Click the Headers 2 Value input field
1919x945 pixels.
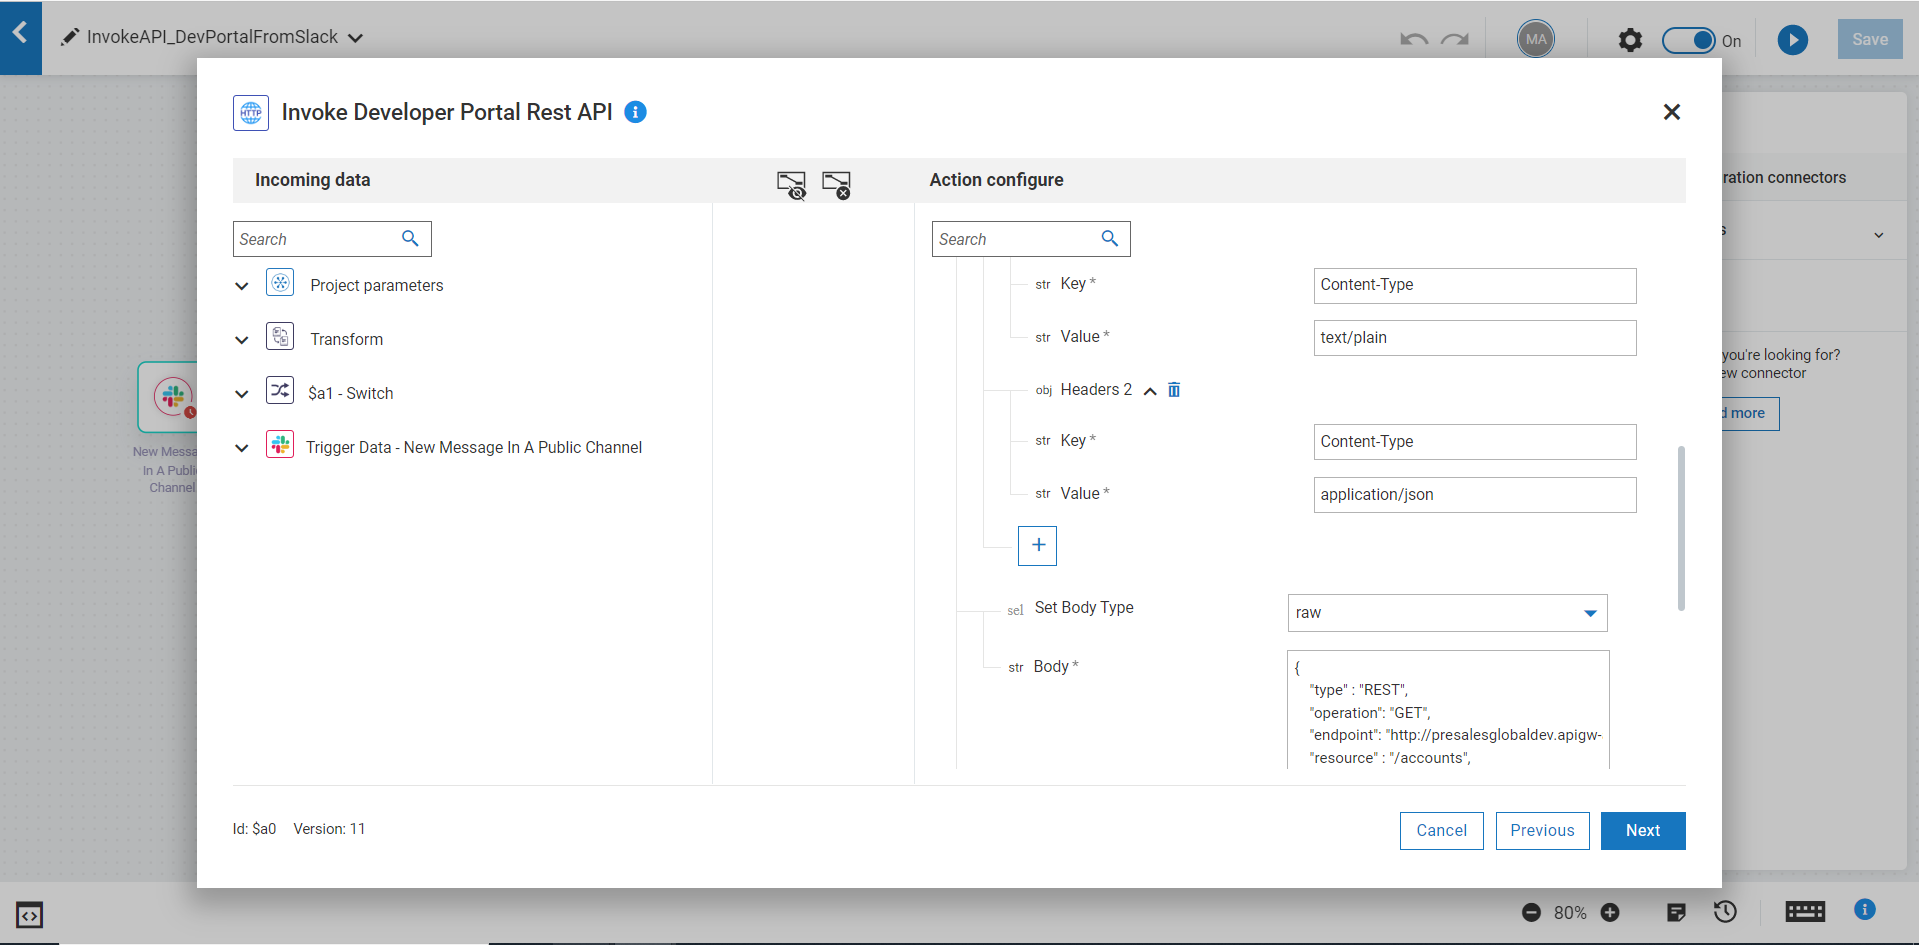click(x=1474, y=495)
